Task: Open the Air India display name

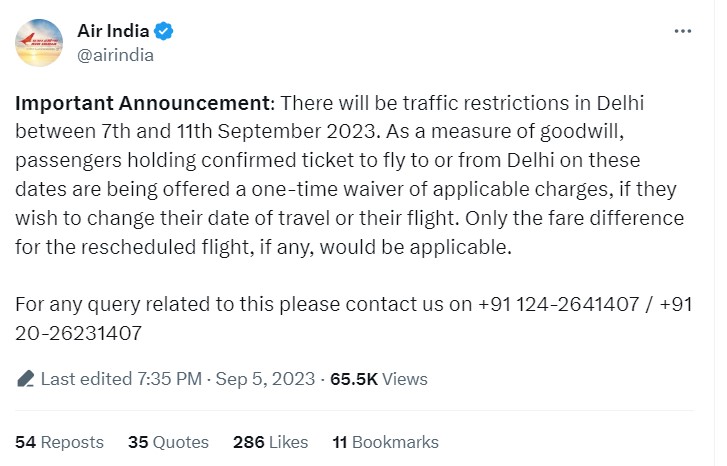Action: click(x=113, y=31)
